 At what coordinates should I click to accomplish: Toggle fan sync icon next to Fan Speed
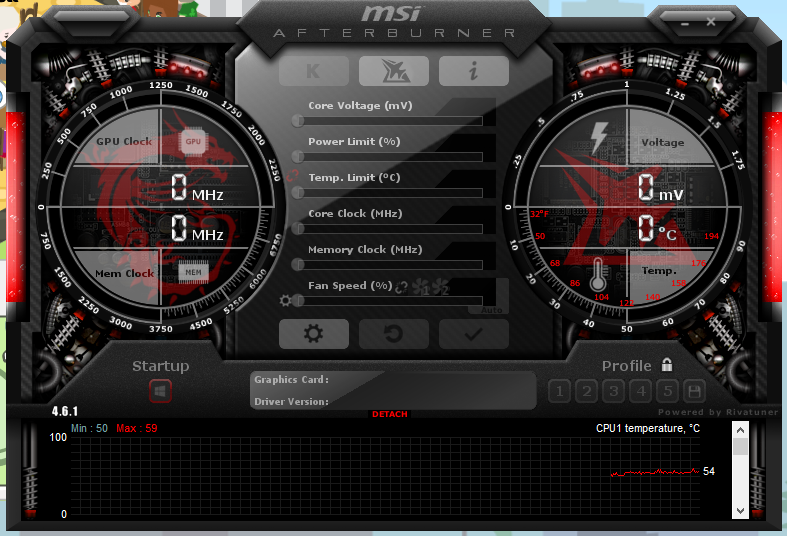click(x=401, y=288)
